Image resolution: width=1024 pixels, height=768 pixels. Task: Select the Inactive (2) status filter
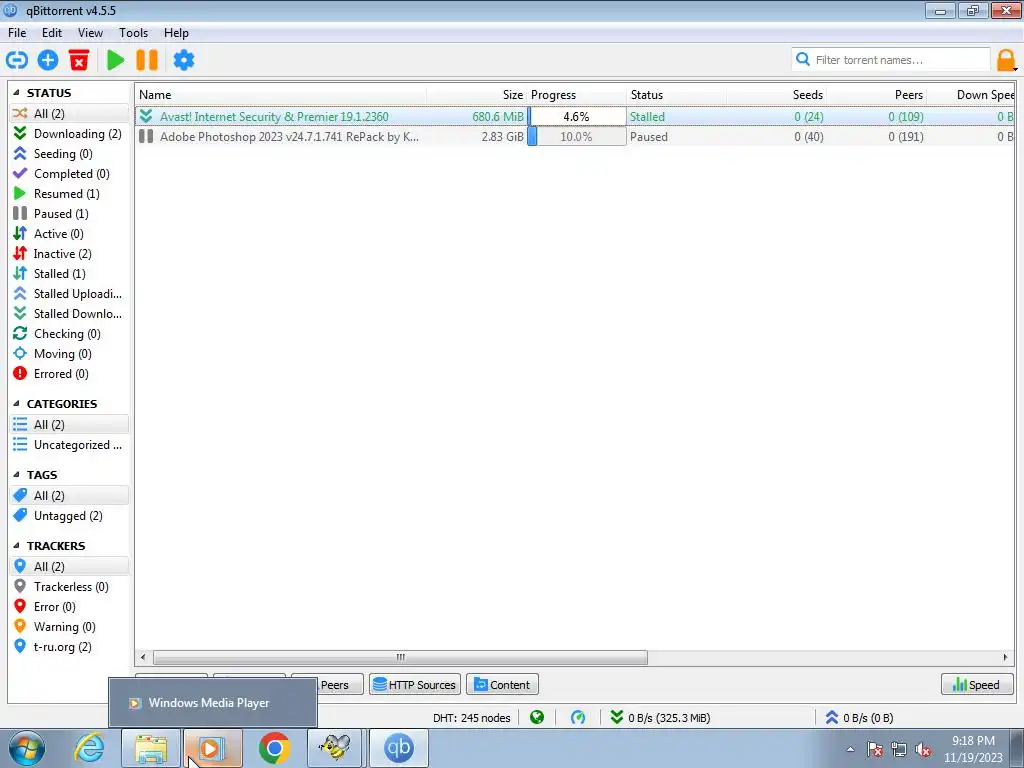[x=69, y=253]
